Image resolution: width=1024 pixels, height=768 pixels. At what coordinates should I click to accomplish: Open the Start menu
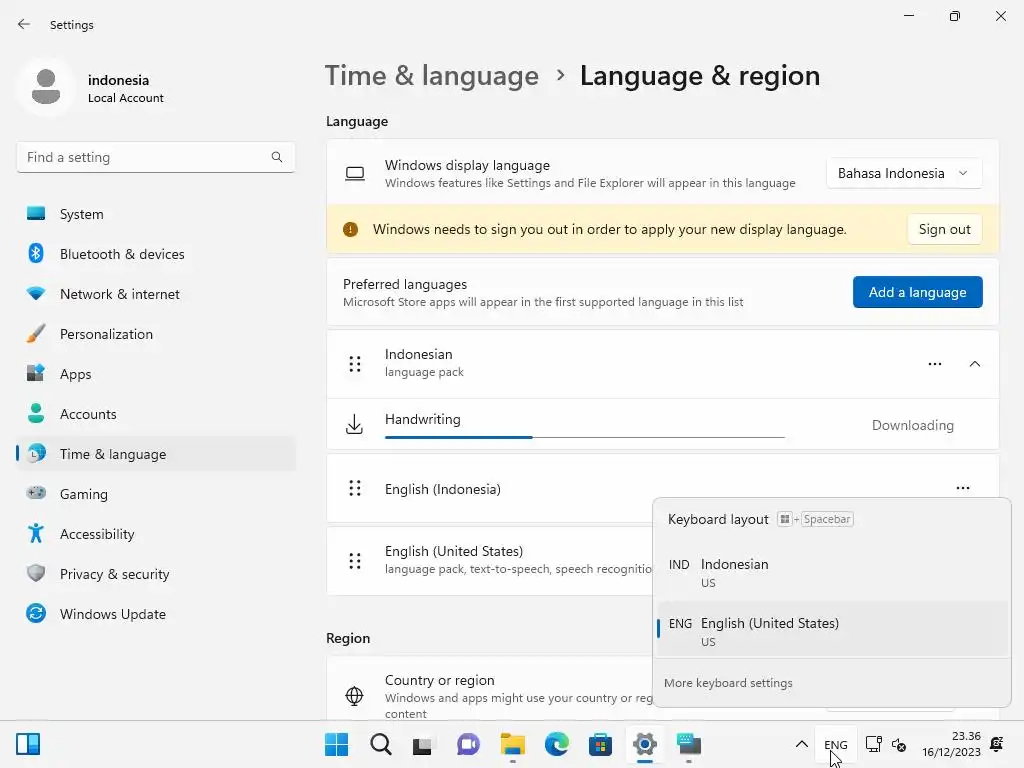click(336, 744)
